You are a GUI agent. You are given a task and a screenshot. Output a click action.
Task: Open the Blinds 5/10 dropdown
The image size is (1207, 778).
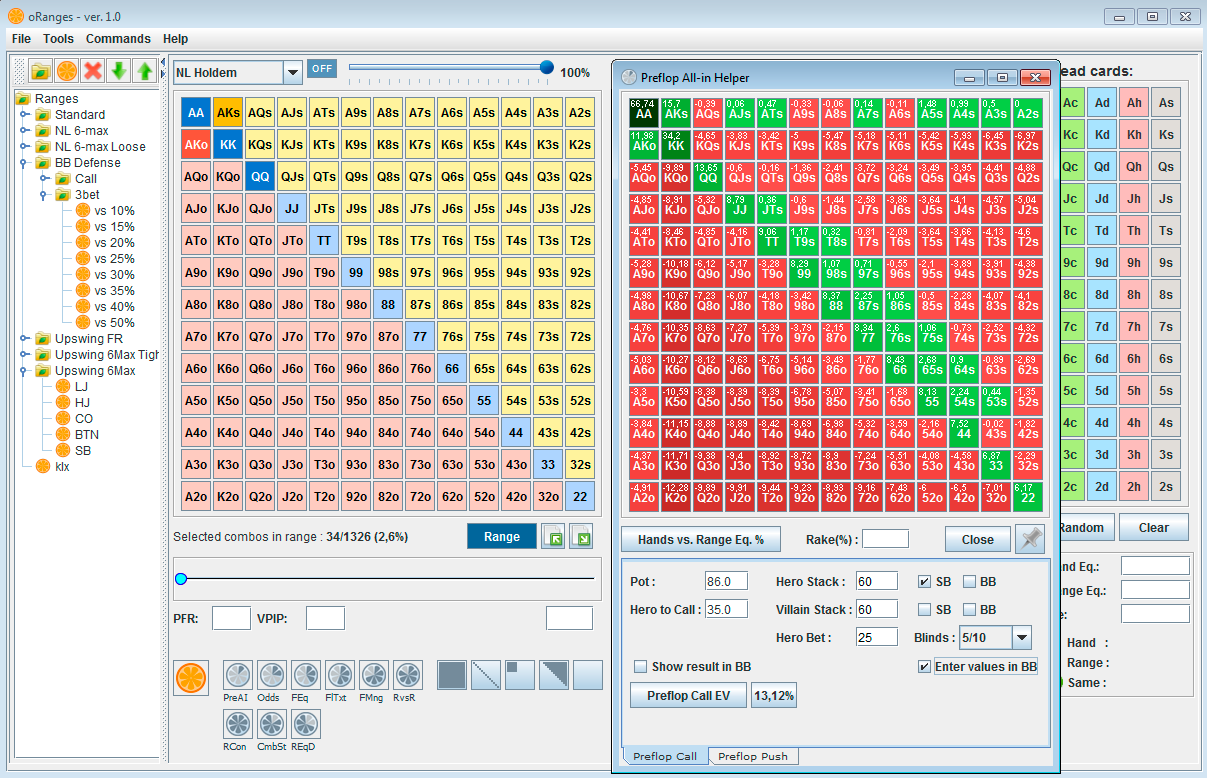(x=1021, y=637)
